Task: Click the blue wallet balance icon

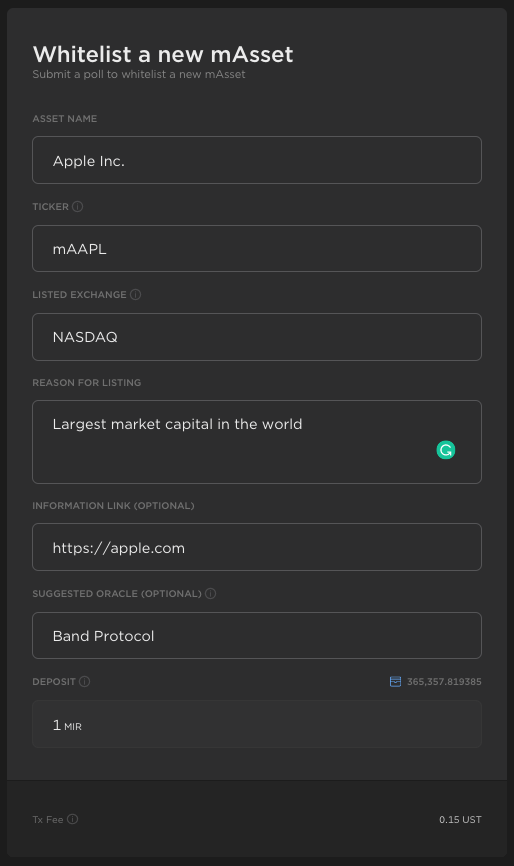Action: [395, 682]
